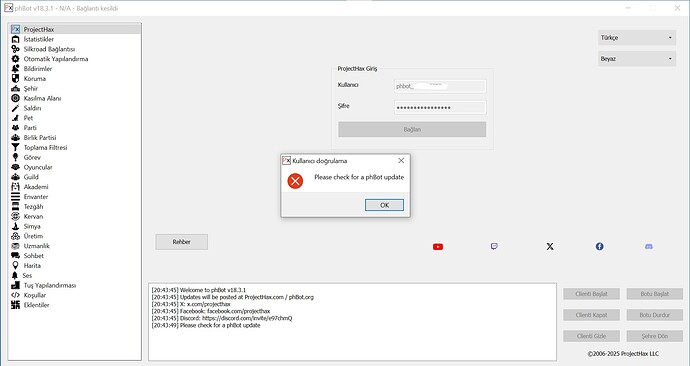The image size is (690, 366).
Task: Click log line mentioning Discord invite
Action: [x=222, y=318]
